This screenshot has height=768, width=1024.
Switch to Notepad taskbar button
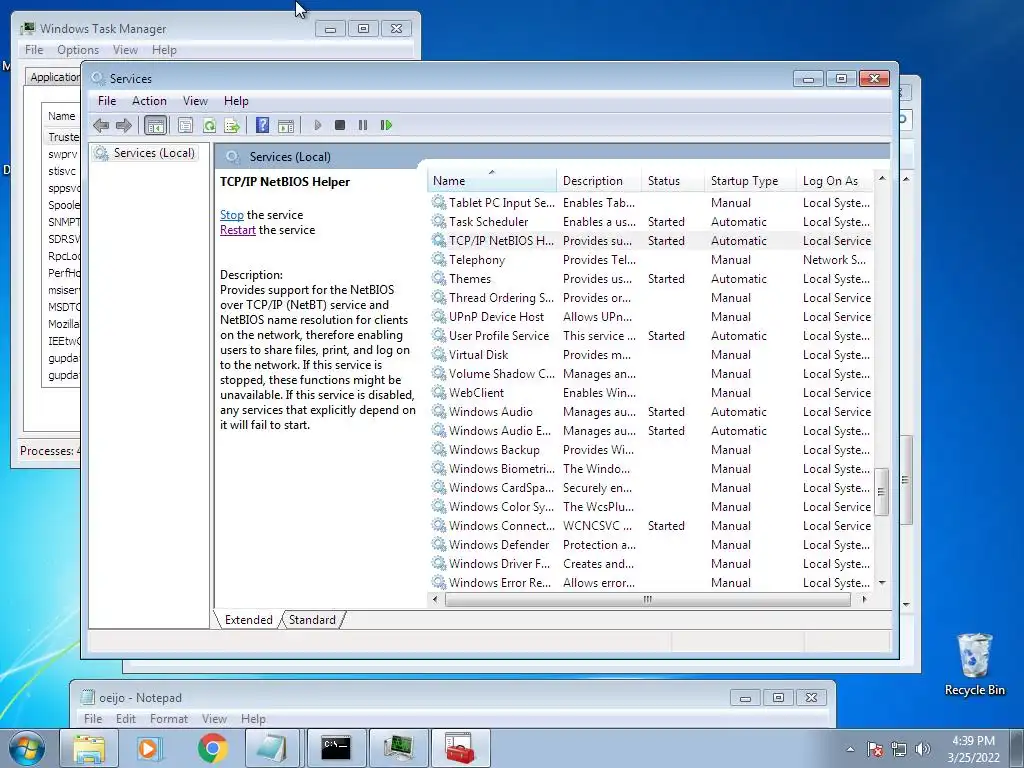coord(273,748)
